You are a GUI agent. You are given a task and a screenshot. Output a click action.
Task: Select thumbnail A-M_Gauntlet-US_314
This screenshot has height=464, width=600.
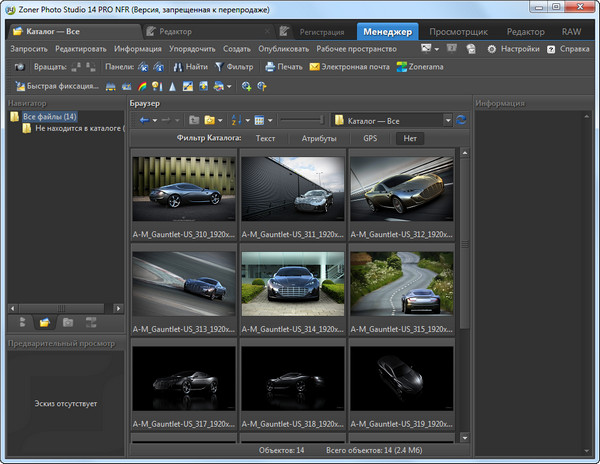pyautogui.click(x=292, y=282)
